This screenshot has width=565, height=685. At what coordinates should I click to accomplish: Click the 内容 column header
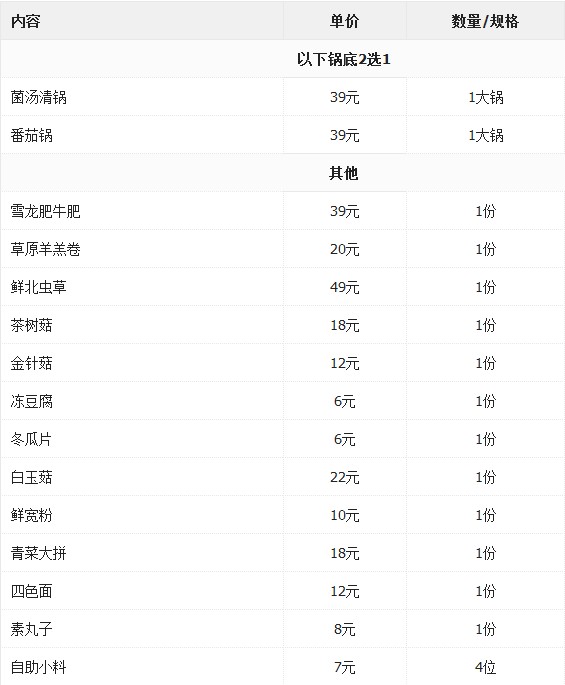(26, 21)
